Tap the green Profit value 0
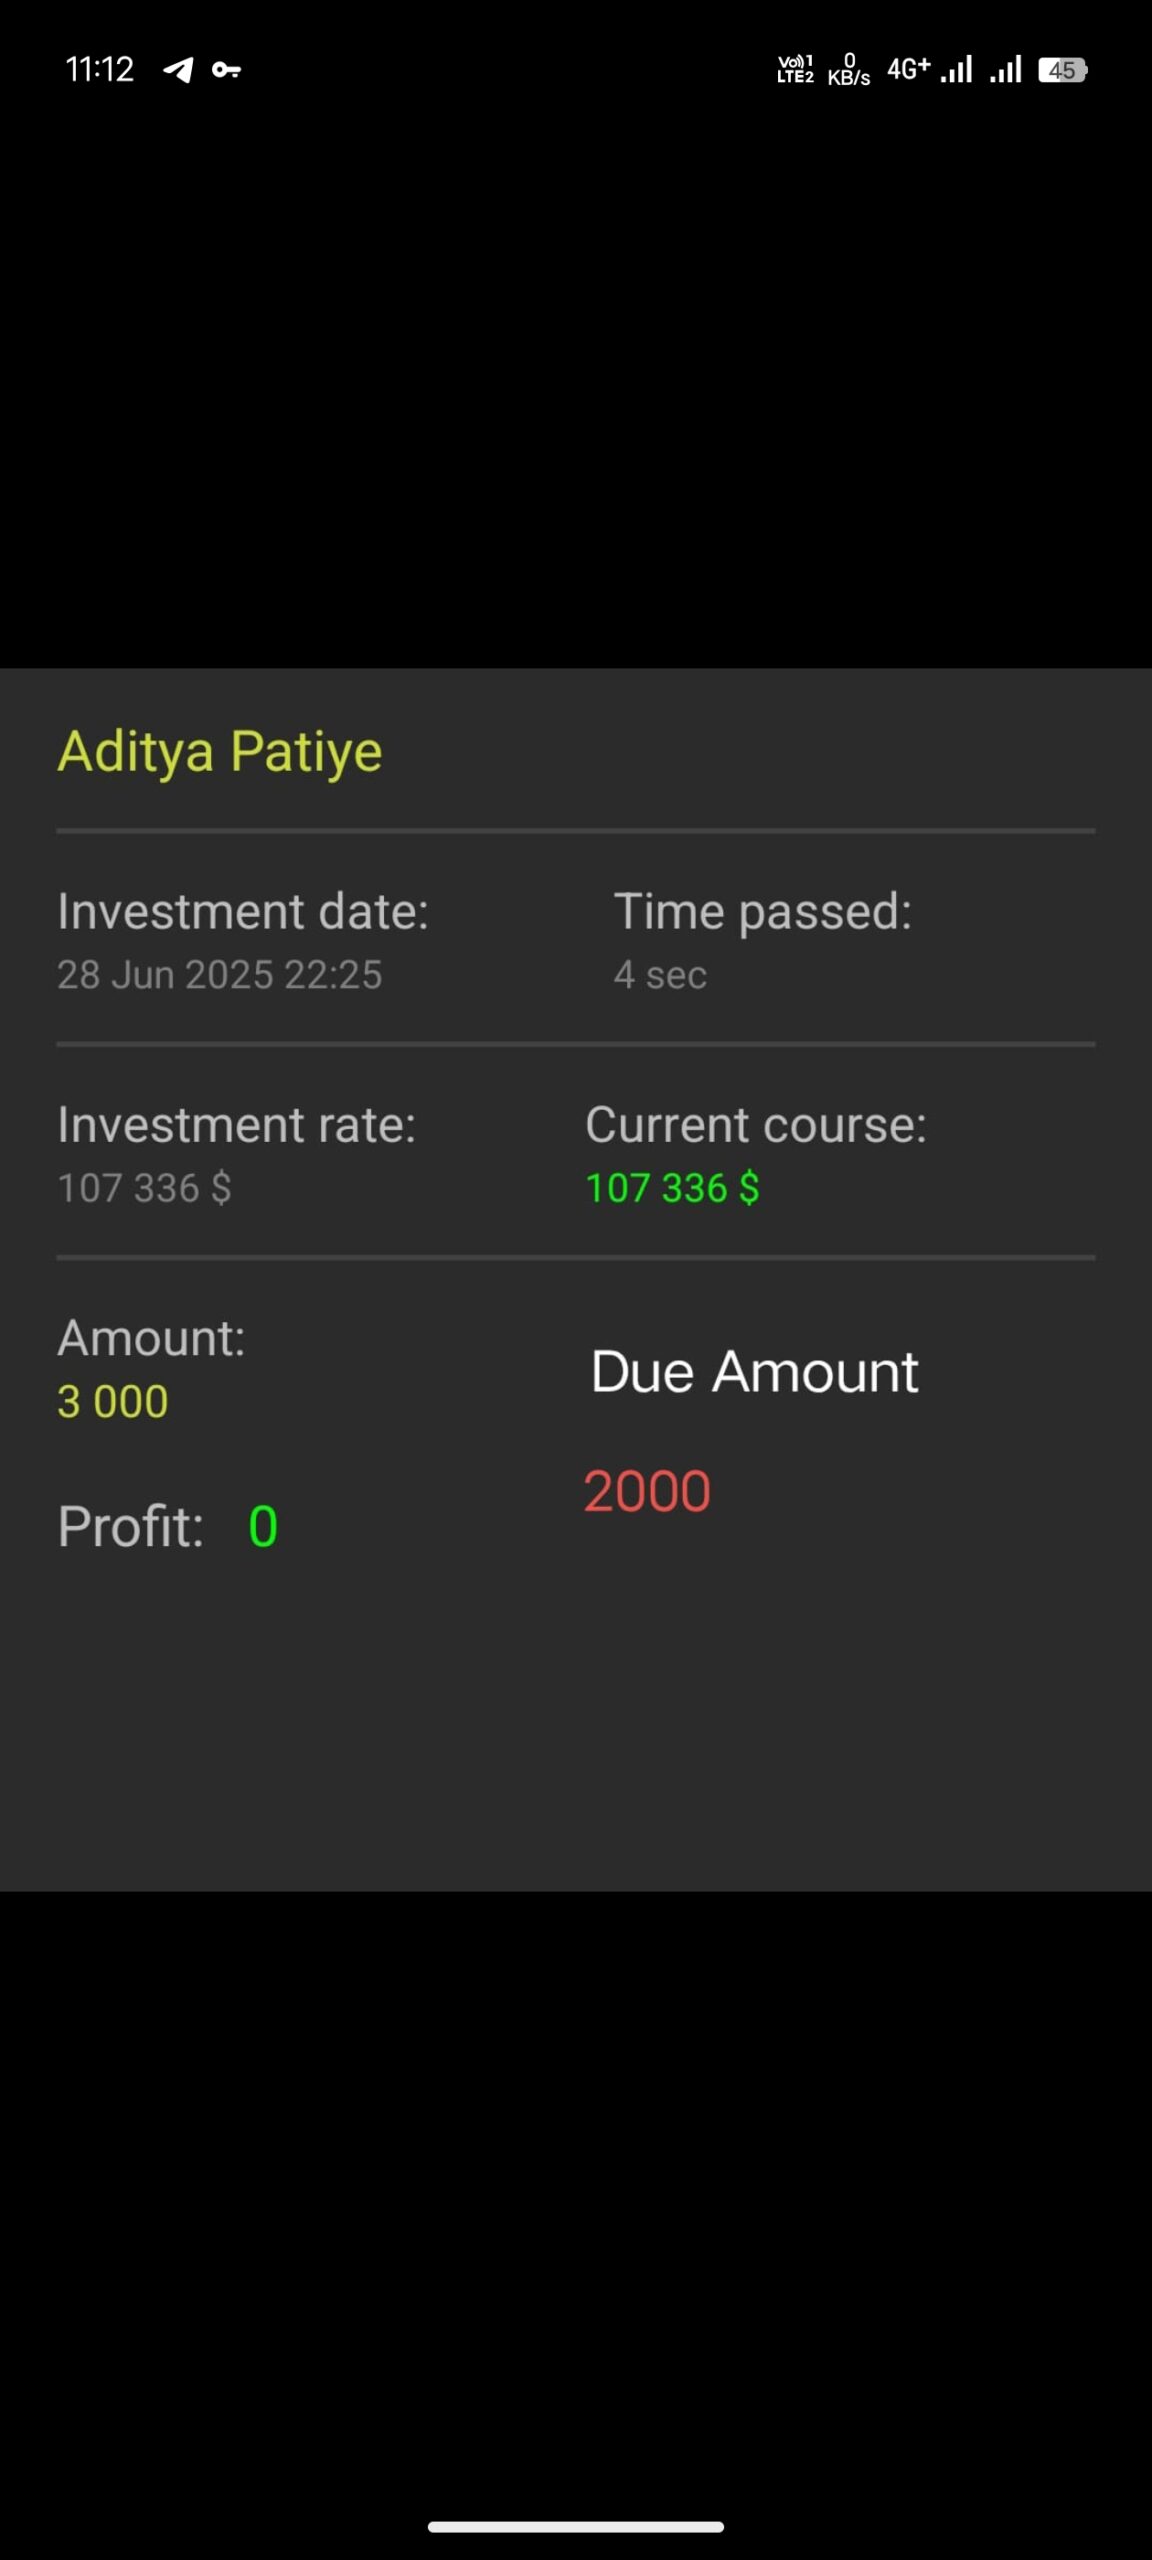This screenshot has height=2560, width=1152. pos(263,1526)
